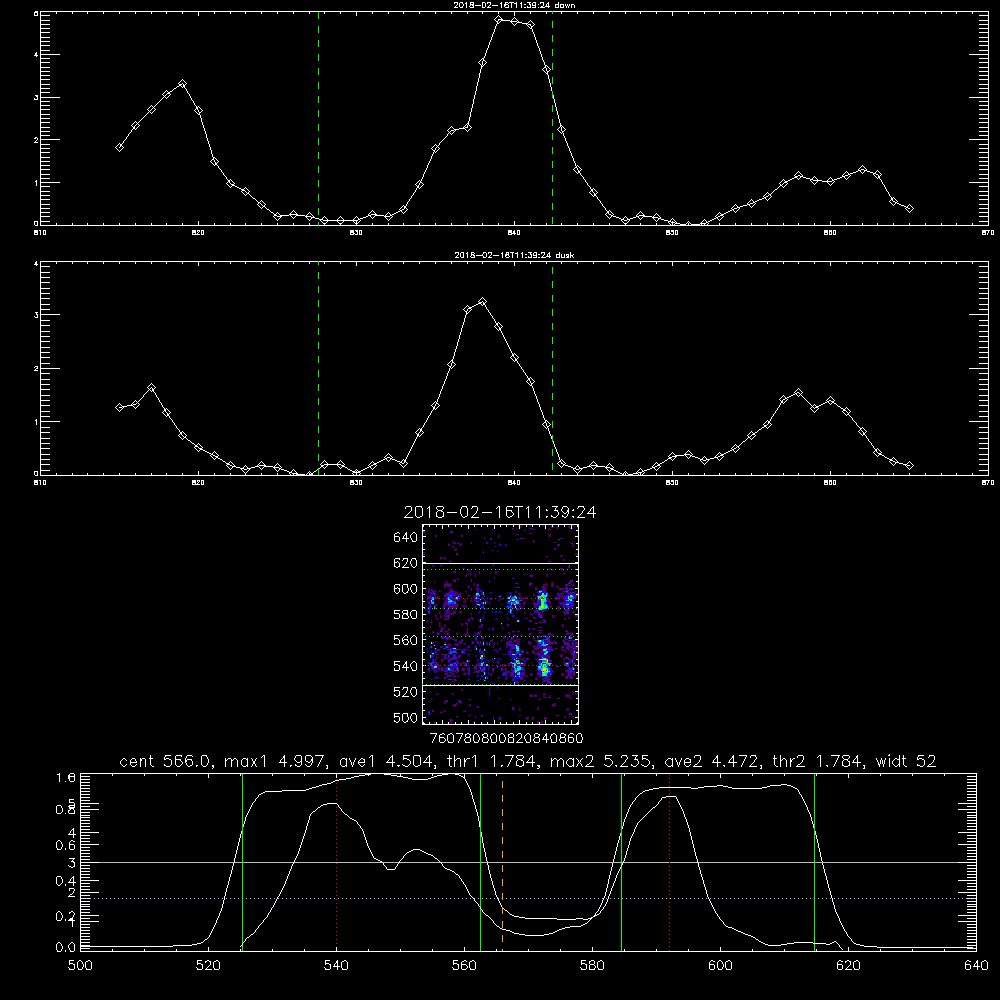Select the left green dashed line in dawn plot
This screenshot has width=1000, height=1000.
[x=318, y=118]
